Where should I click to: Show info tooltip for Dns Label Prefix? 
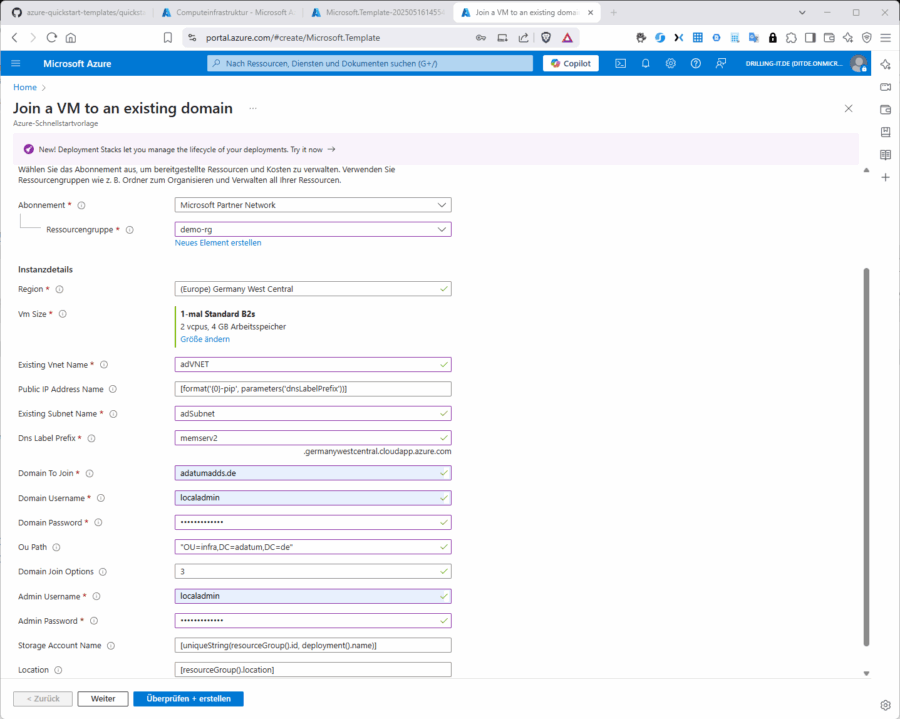tap(91, 438)
